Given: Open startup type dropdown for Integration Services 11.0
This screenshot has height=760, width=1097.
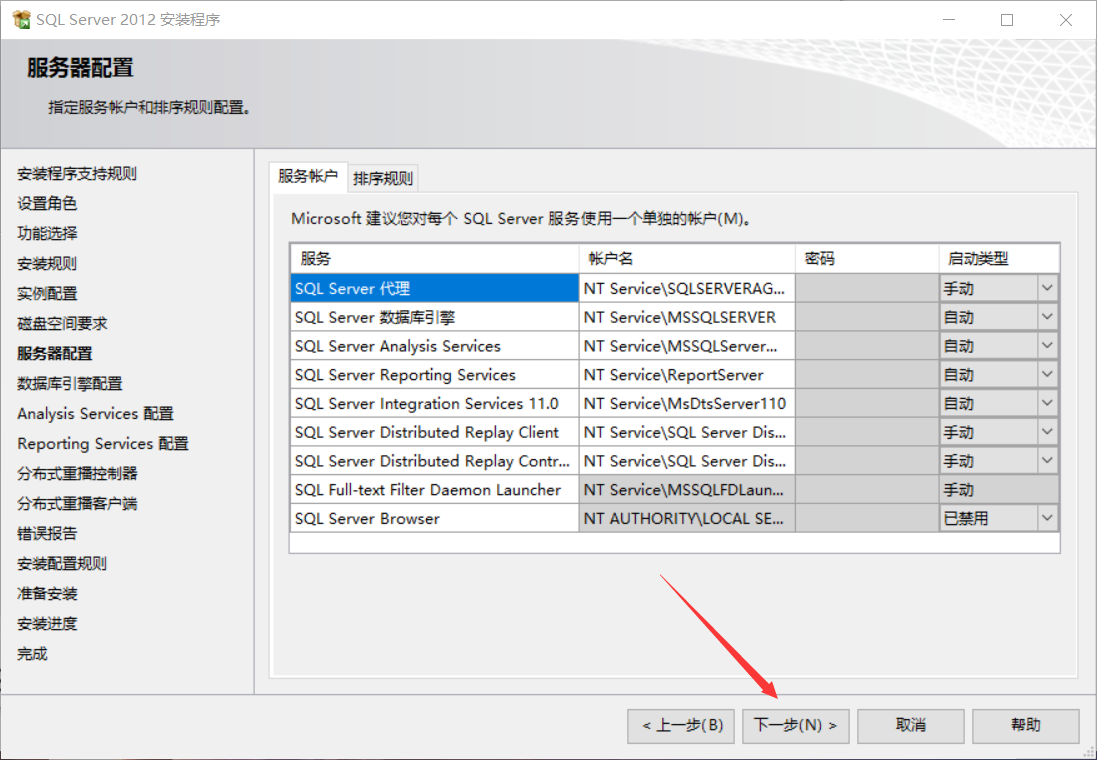Looking at the screenshot, I should click(x=1047, y=402).
